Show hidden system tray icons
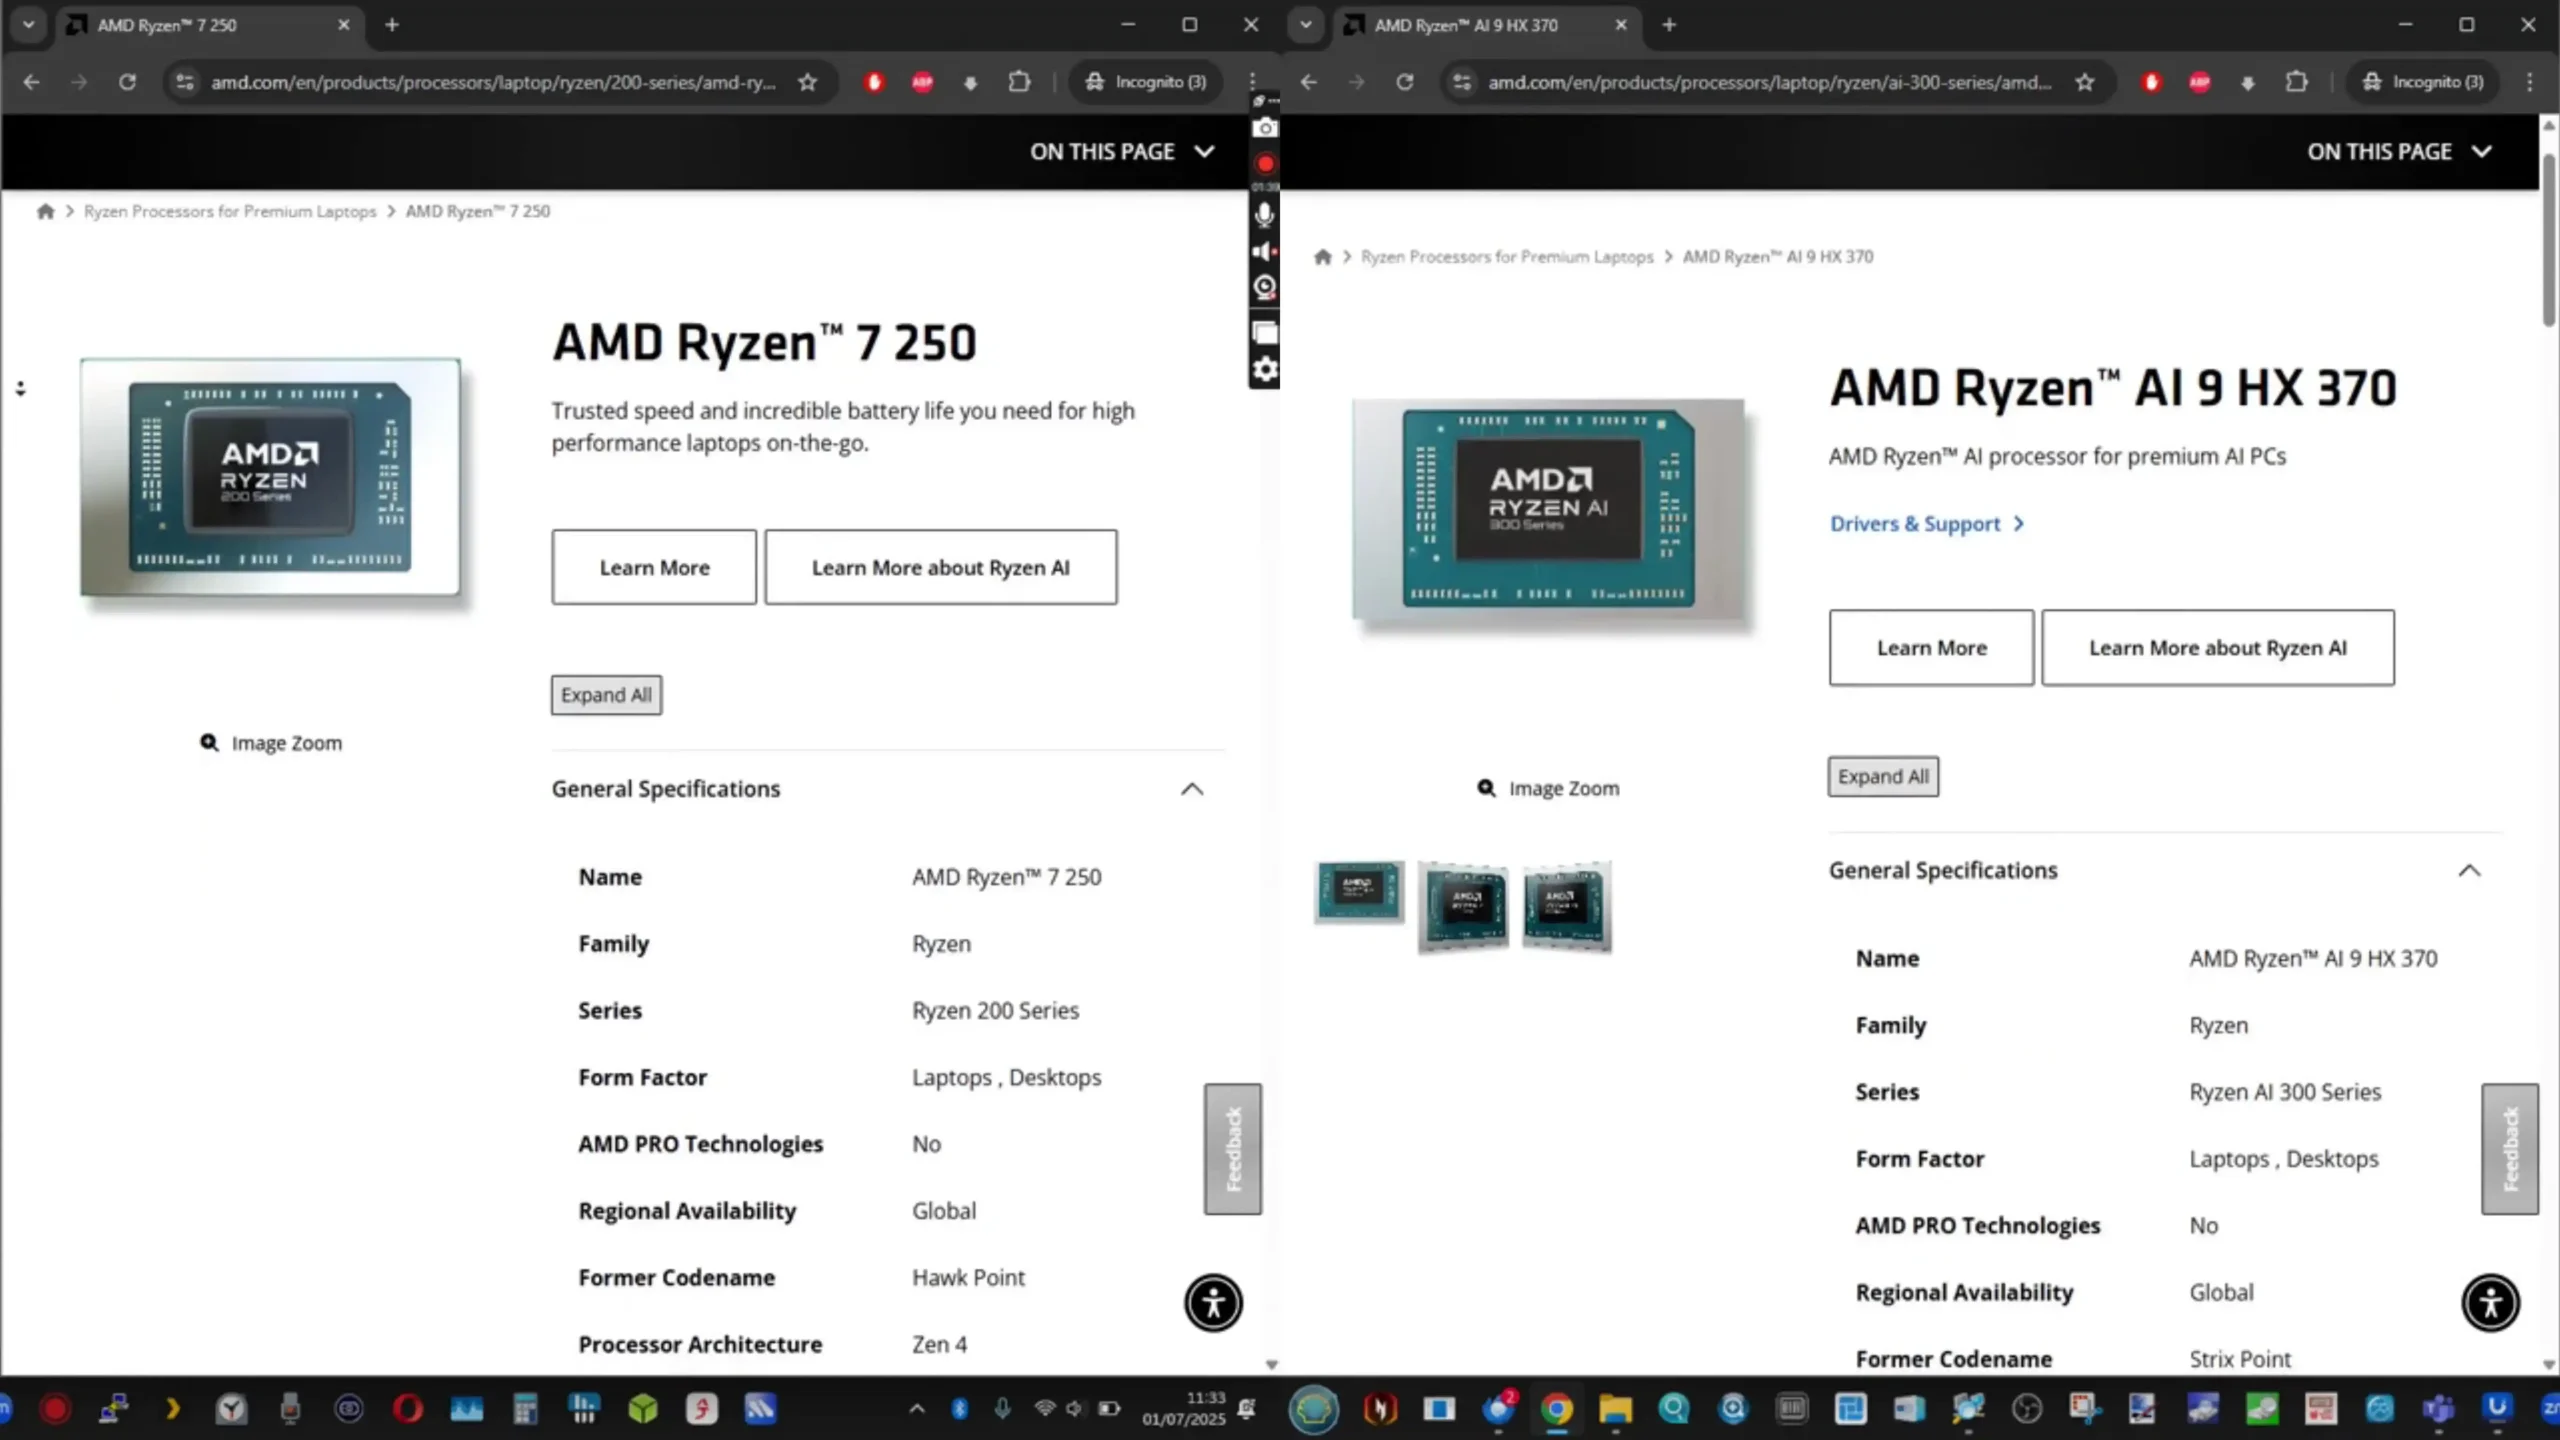 [916, 1409]
